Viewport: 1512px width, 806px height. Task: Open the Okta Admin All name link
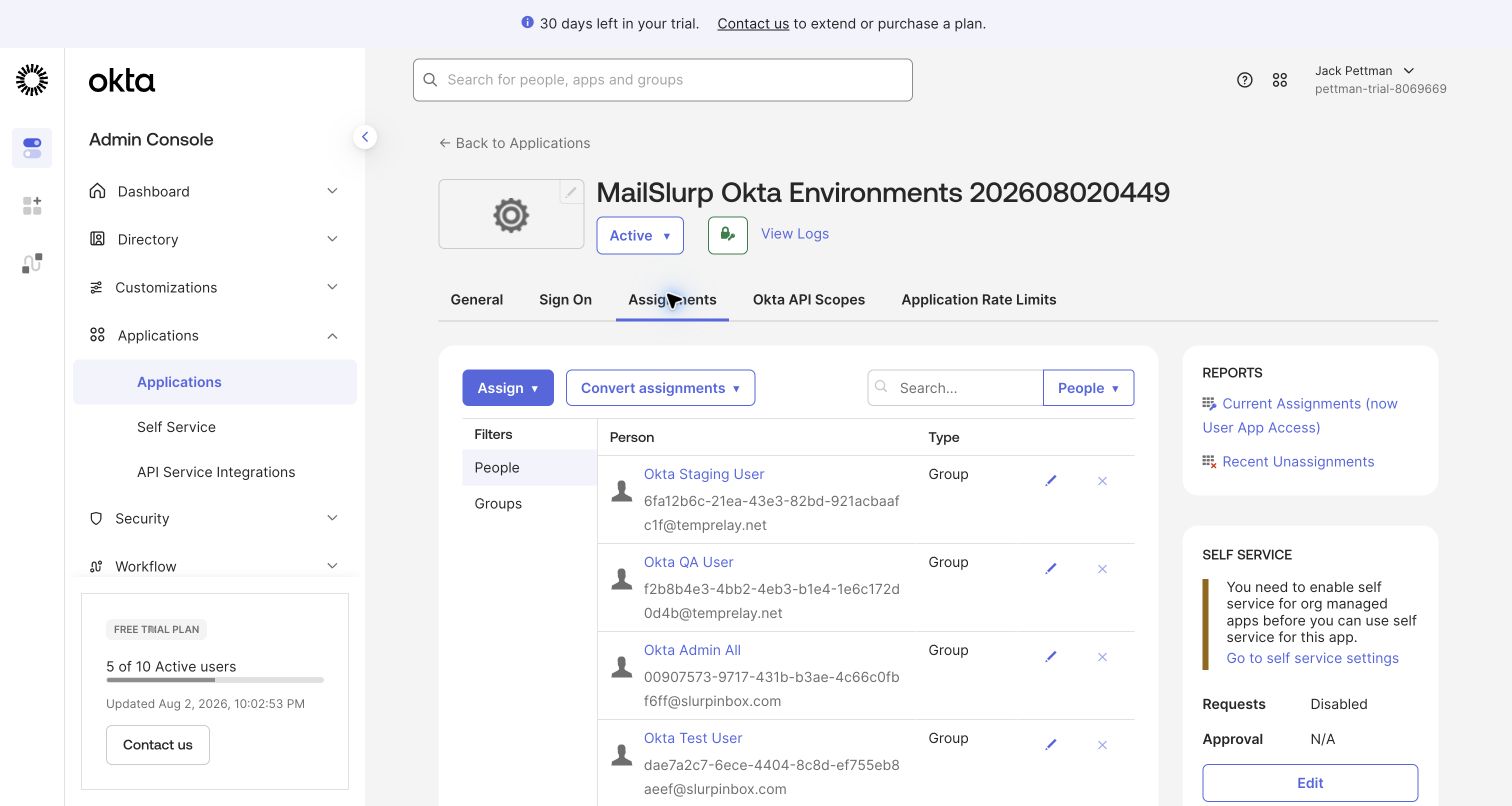pos(692,650)
